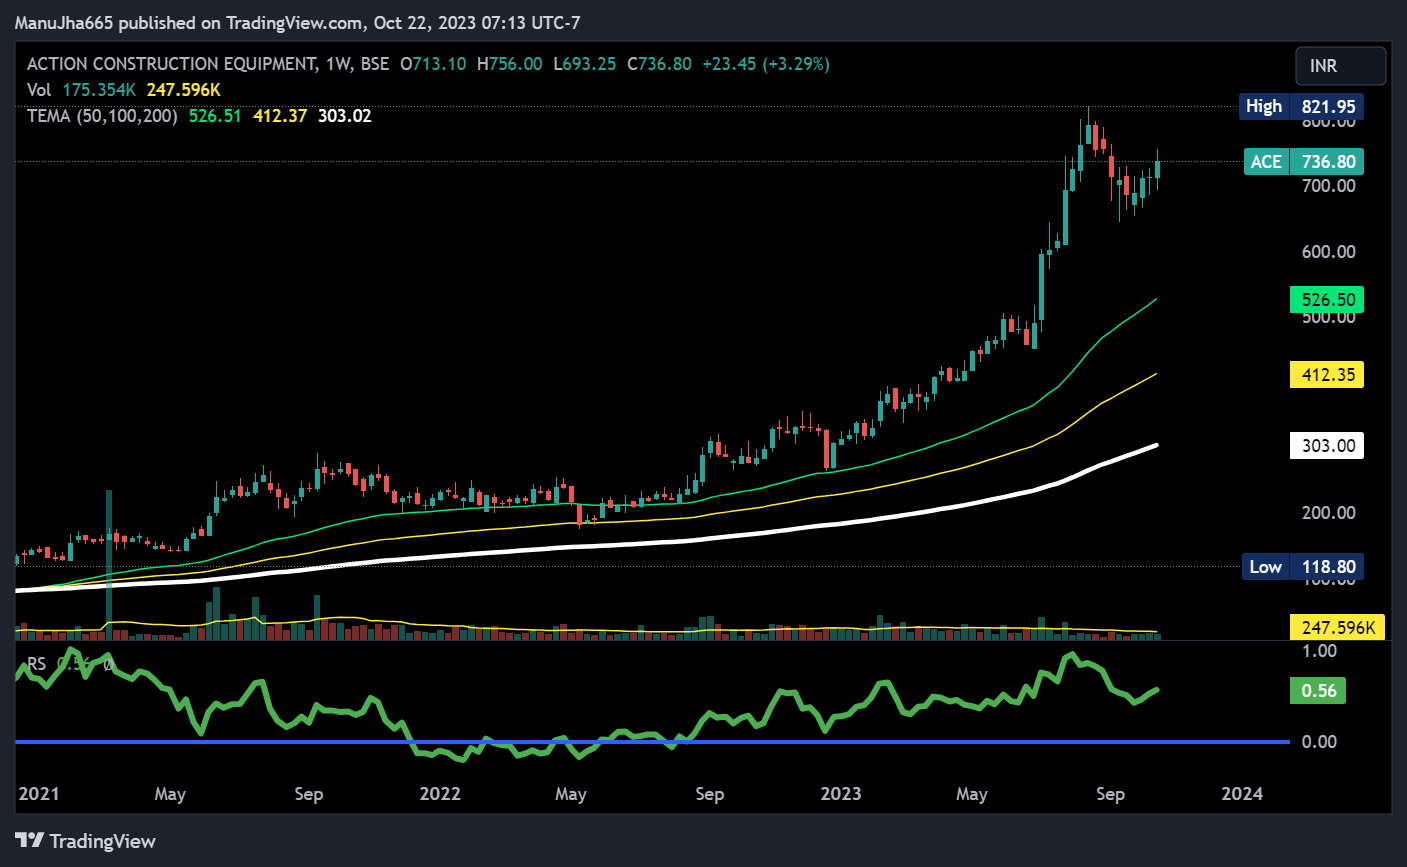Image resolution: width=1407 pixels, height=867 pixels.
Task: Click the +23.45 (+3.29%) change value
Action: (x=766, y=64)
